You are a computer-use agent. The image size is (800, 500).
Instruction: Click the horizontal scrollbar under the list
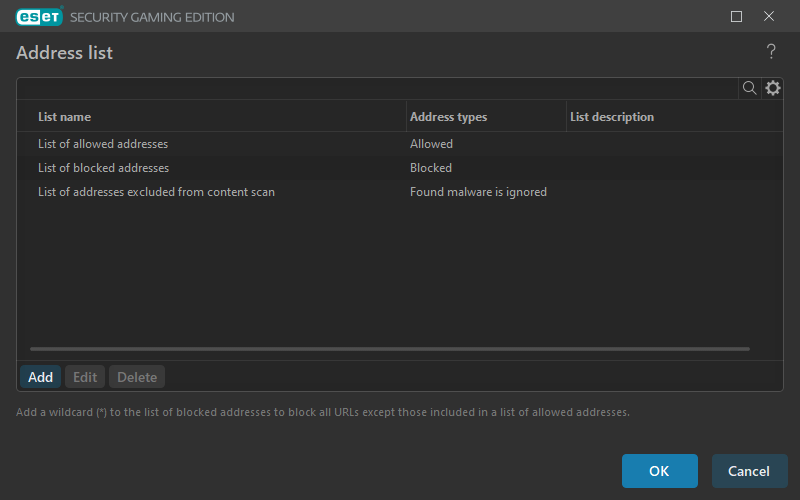pyautogui.click(x=390, y=349)
